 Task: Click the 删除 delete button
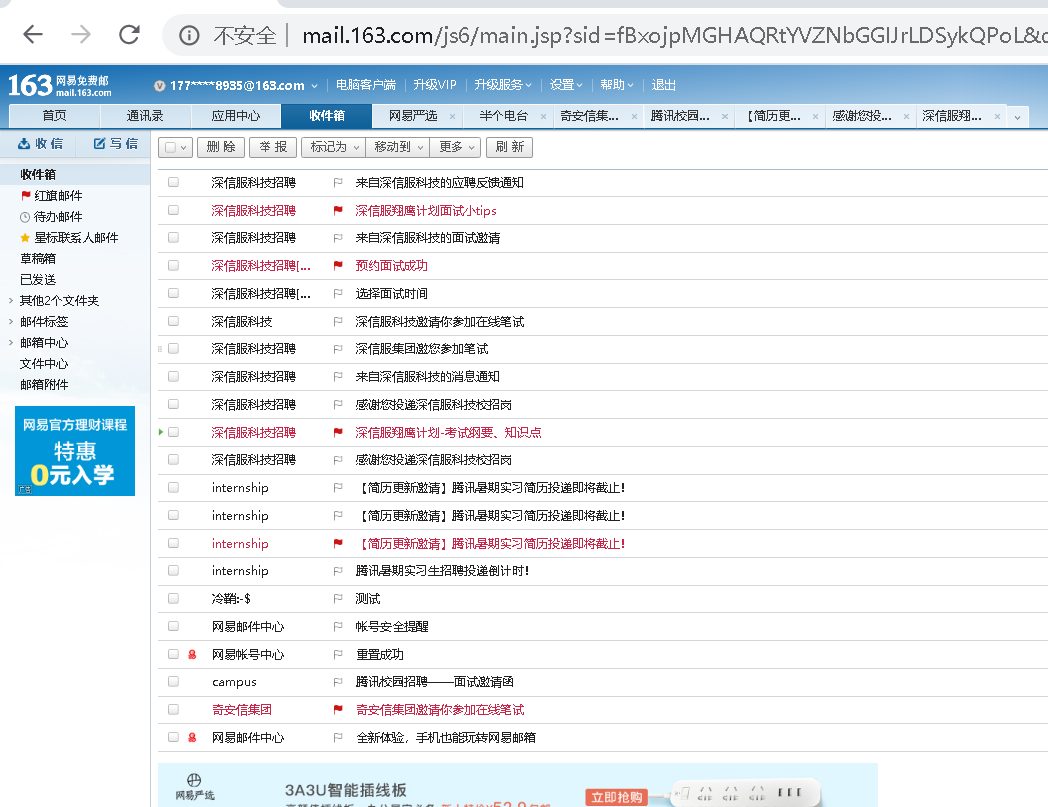220,146
